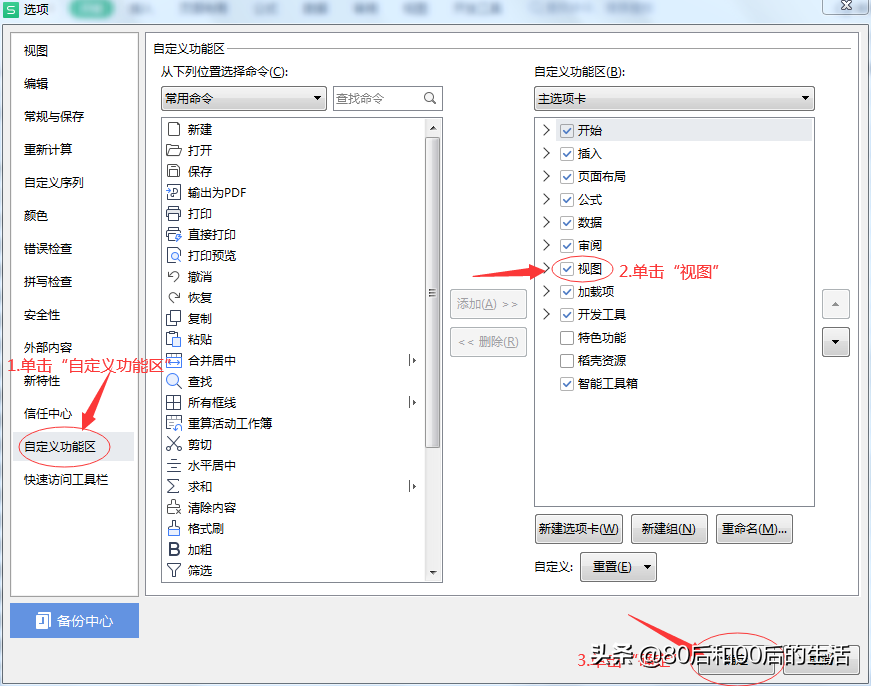Toggle the 开发工具 checkbox
The width and height of the screenshot is (871, 686).
point(567,315)
